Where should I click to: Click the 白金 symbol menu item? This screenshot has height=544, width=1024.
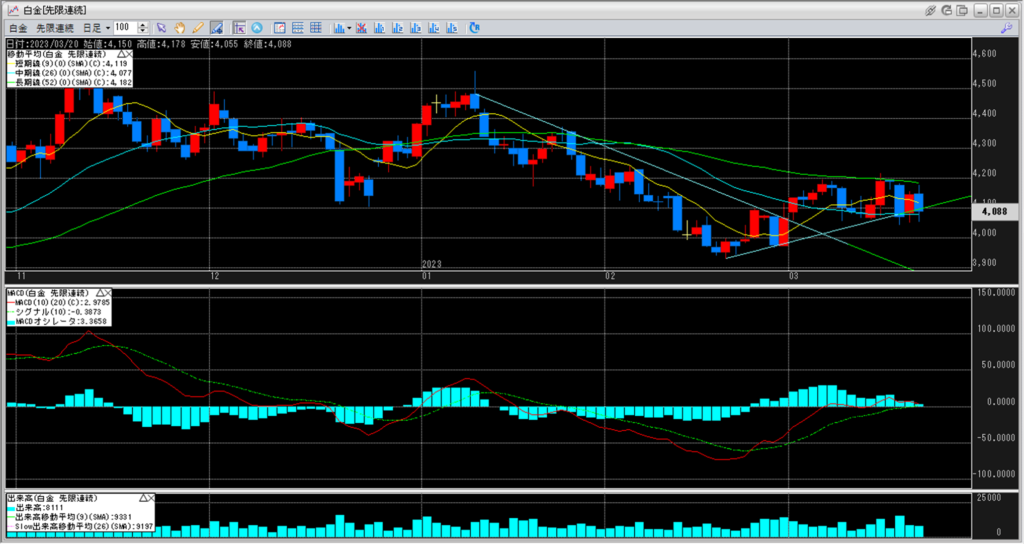tap(17, 27)
